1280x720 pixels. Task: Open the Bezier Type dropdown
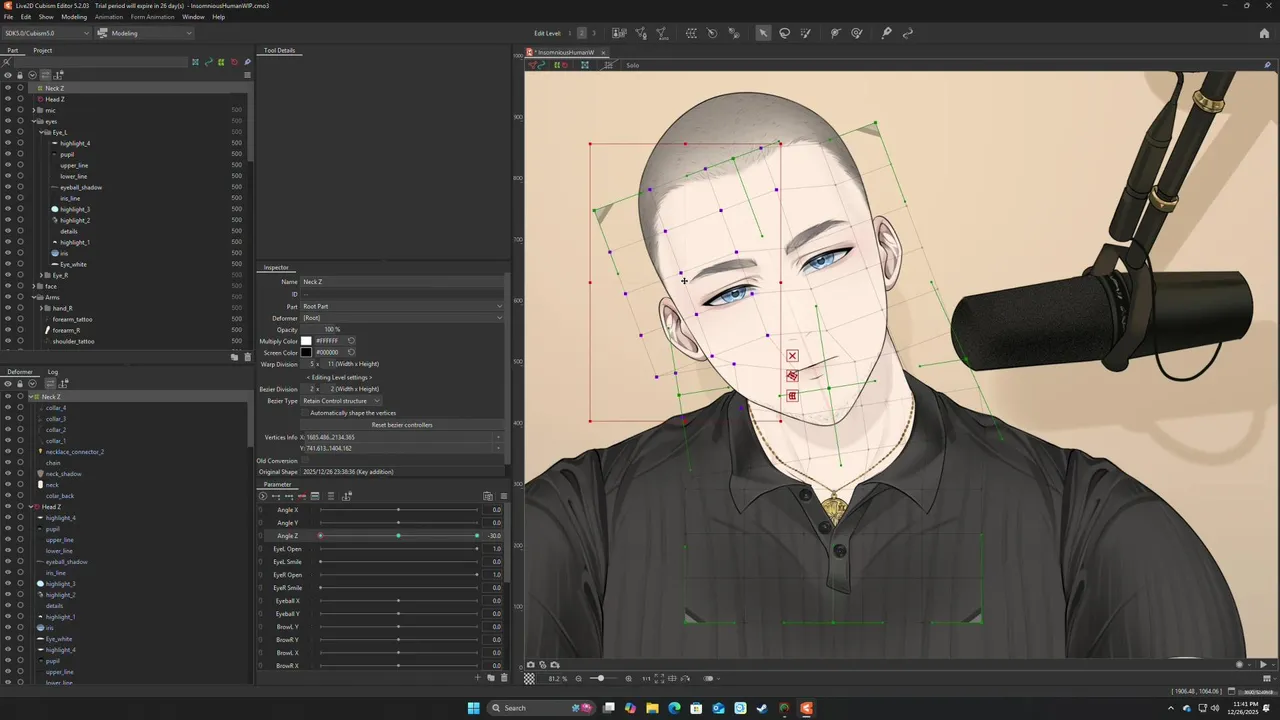[x=341, y=401]
